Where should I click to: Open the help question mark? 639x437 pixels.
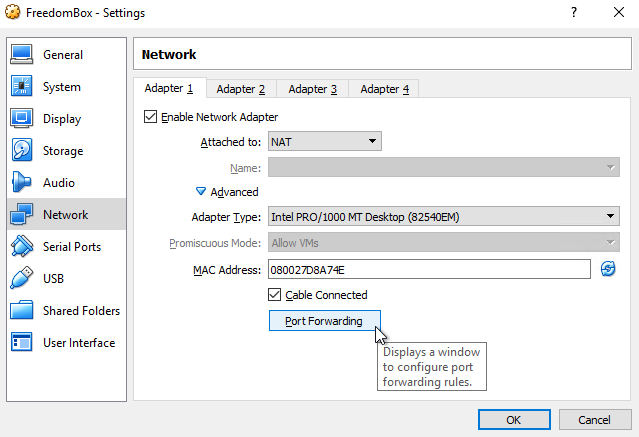574,12
